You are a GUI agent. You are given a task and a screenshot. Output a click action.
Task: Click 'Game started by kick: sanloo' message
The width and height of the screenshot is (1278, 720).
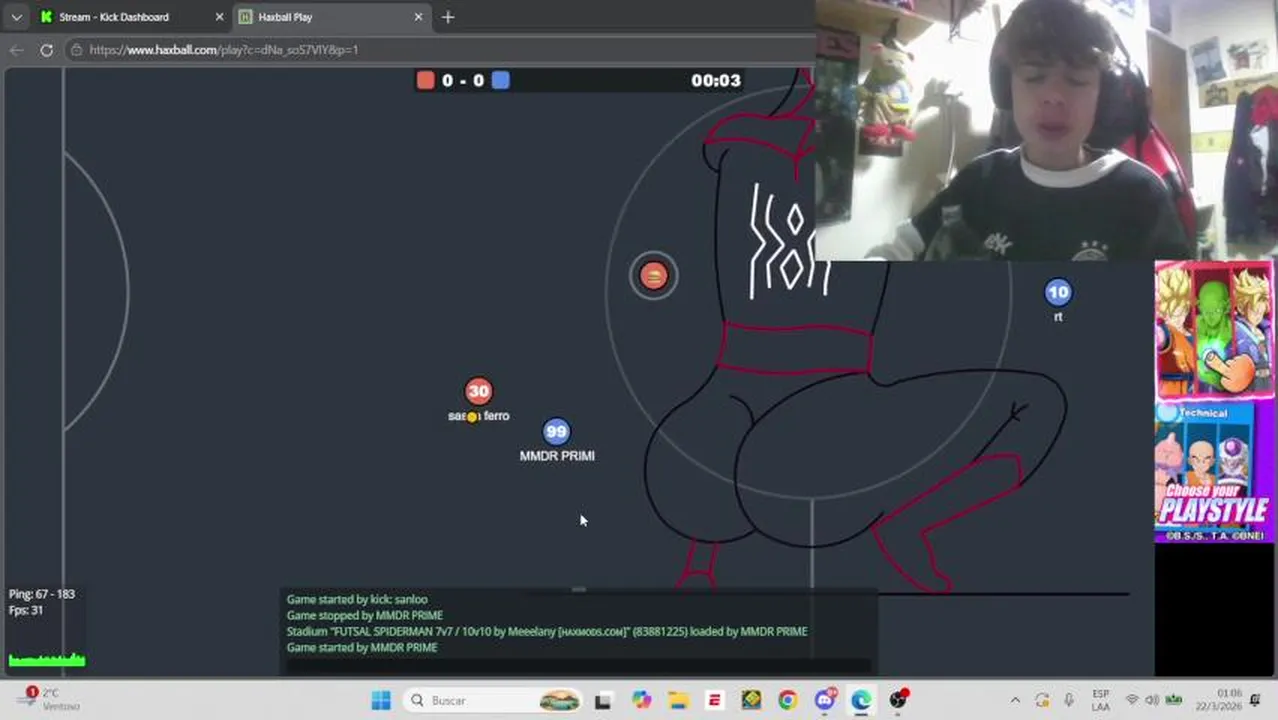coord(357,599)
